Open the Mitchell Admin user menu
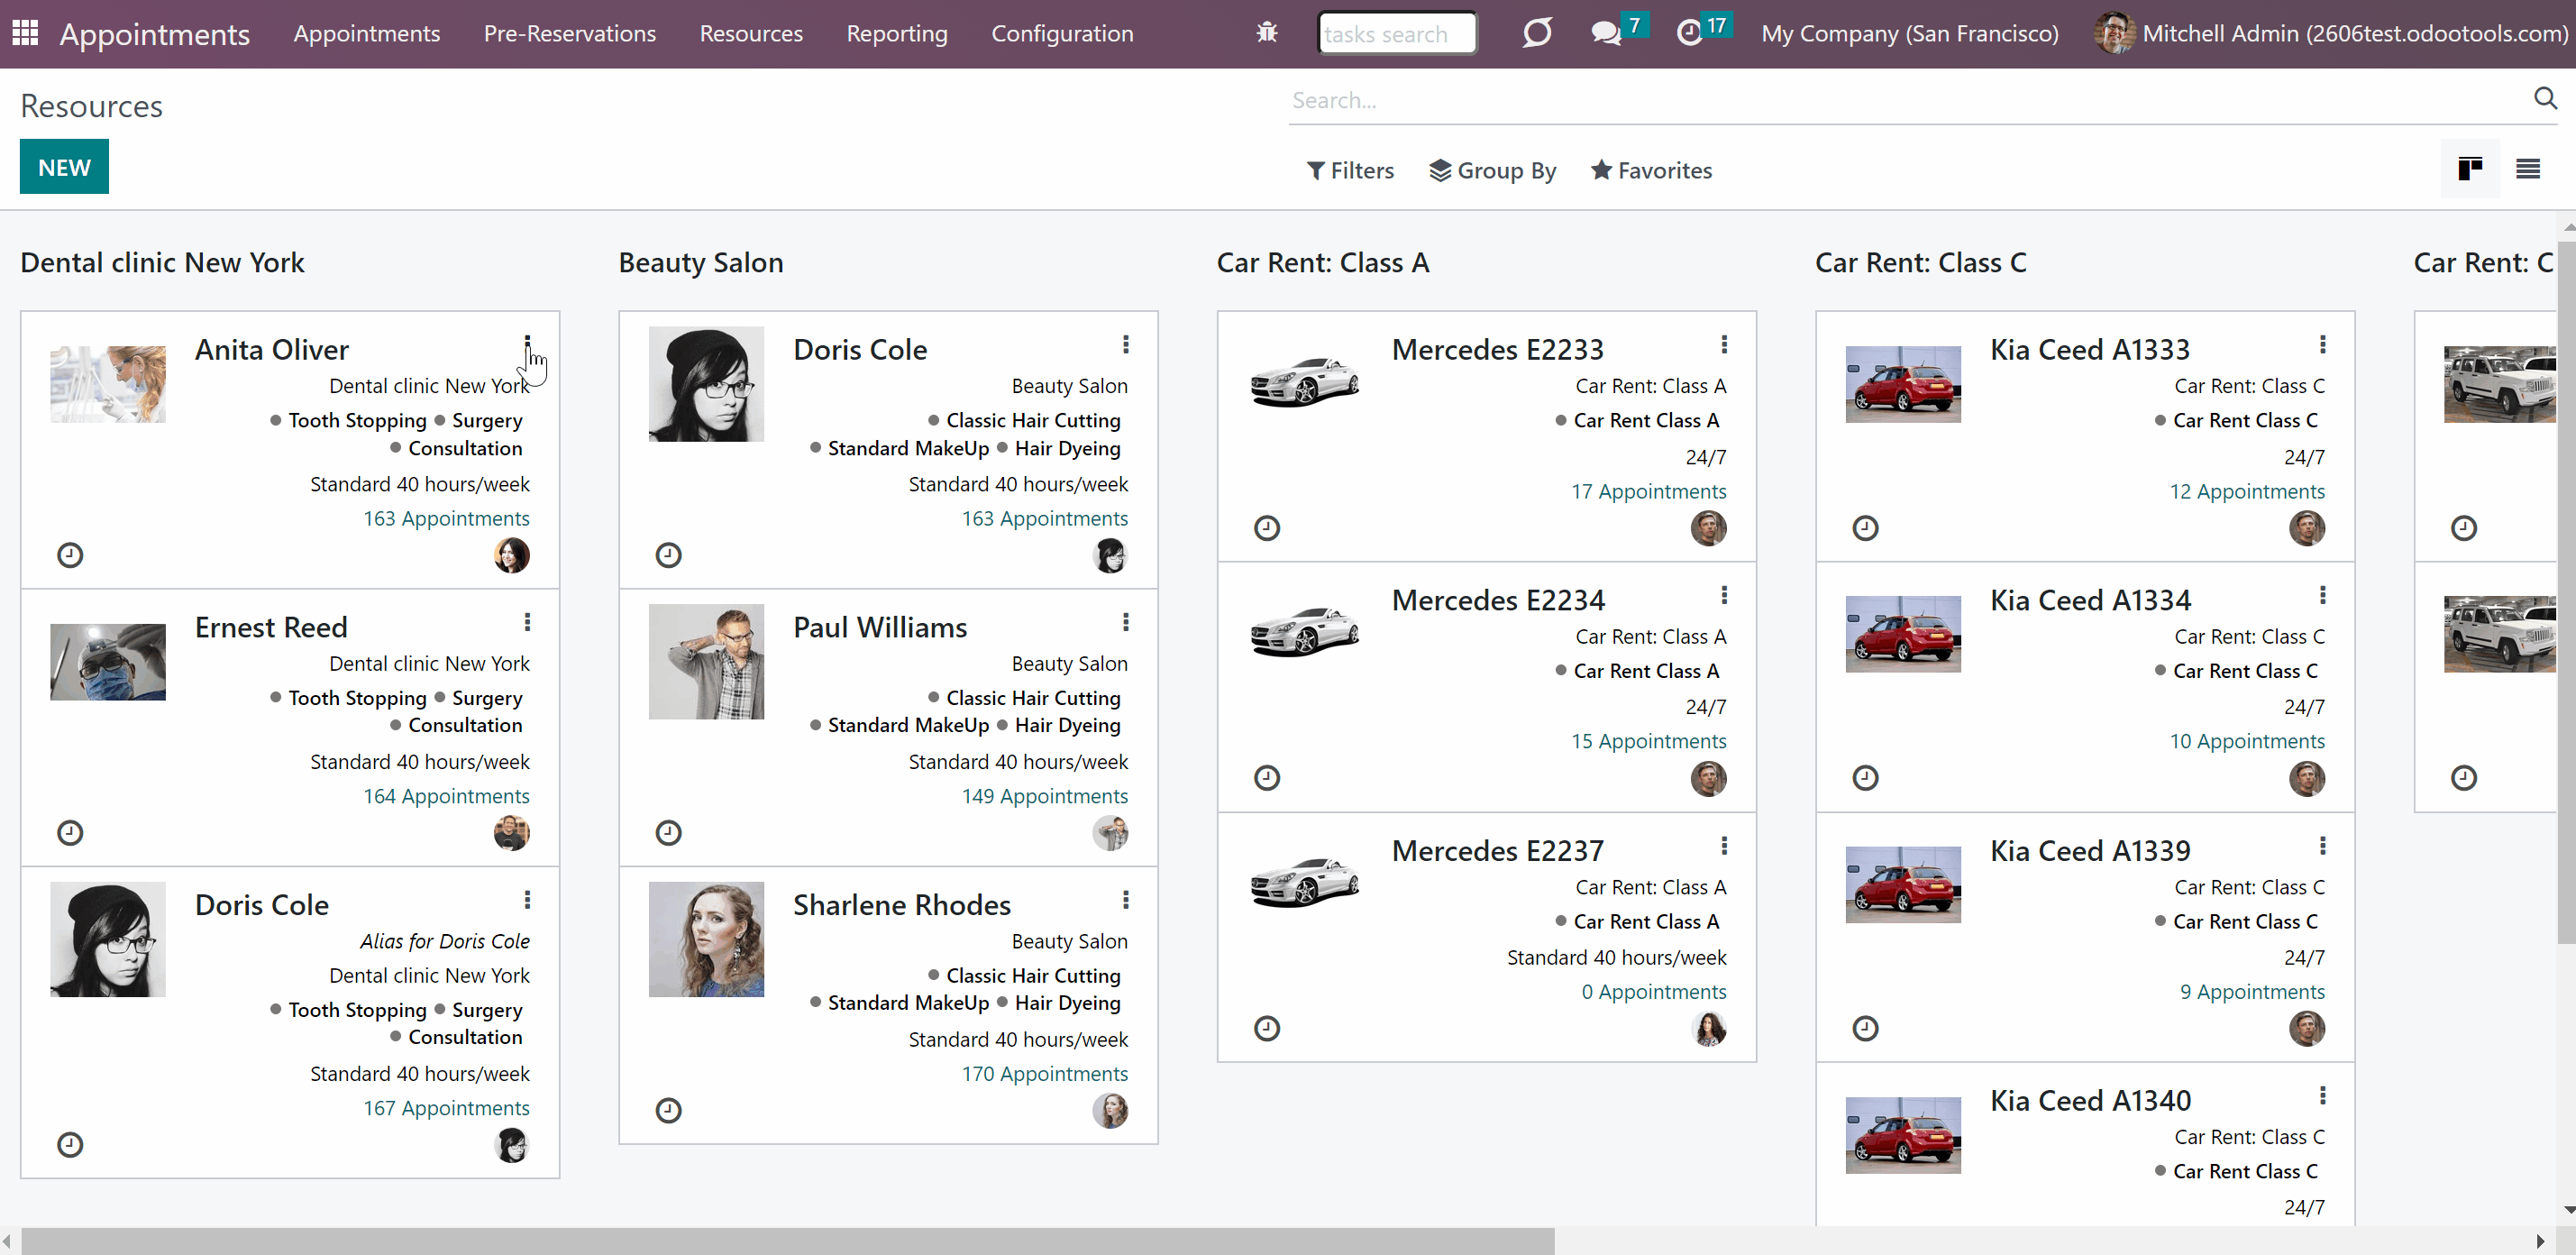The width and height of the screenshot is (2576, 1255). tap(2332, 33)
